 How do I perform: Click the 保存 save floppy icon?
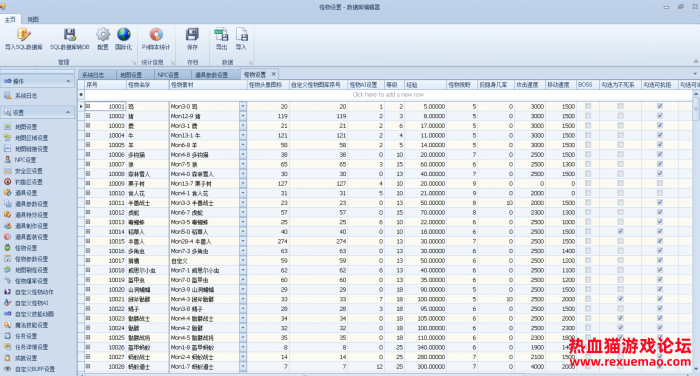[x=192, y=35]
